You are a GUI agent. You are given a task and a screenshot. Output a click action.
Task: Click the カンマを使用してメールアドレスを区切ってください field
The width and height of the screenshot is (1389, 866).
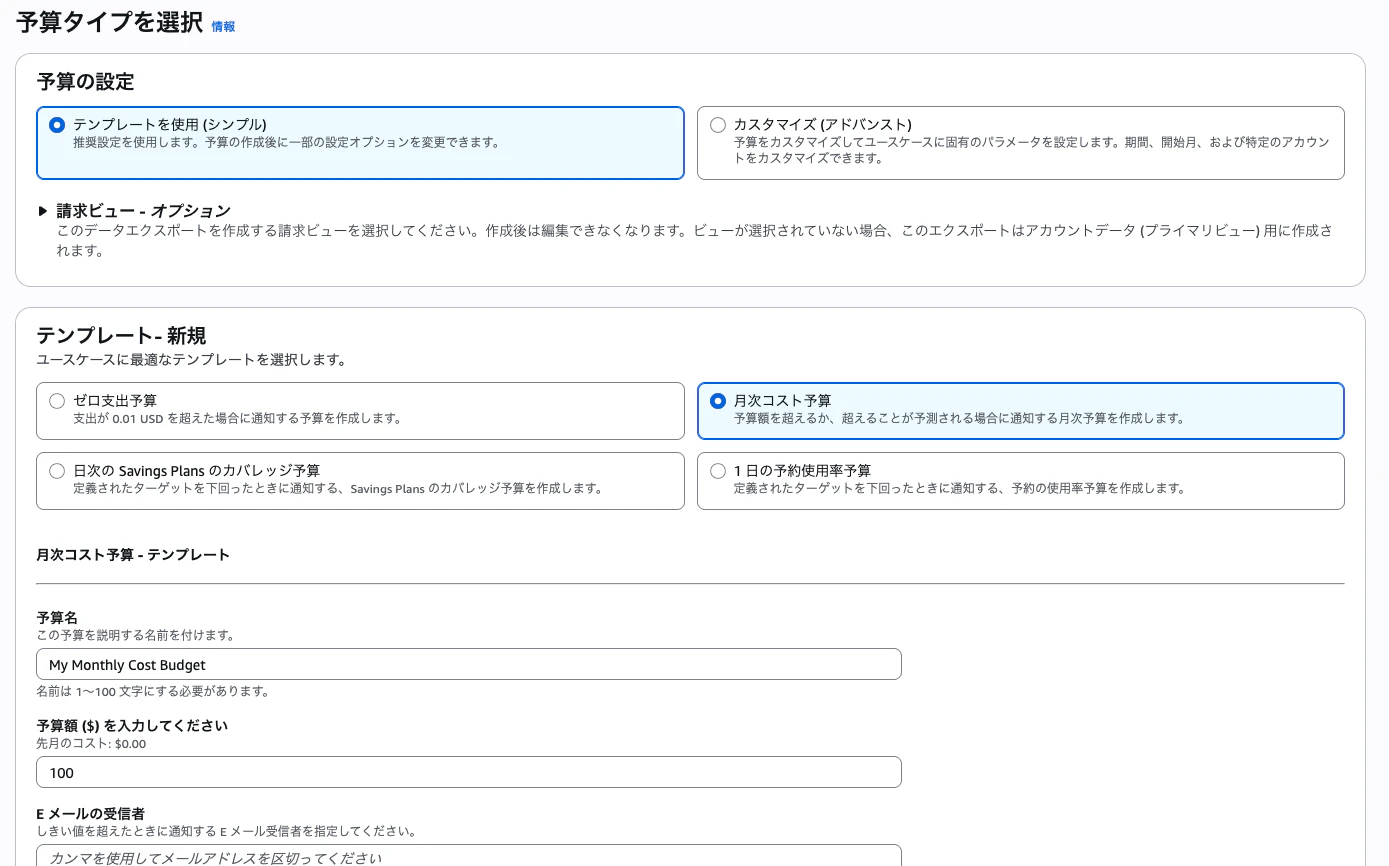469,858
